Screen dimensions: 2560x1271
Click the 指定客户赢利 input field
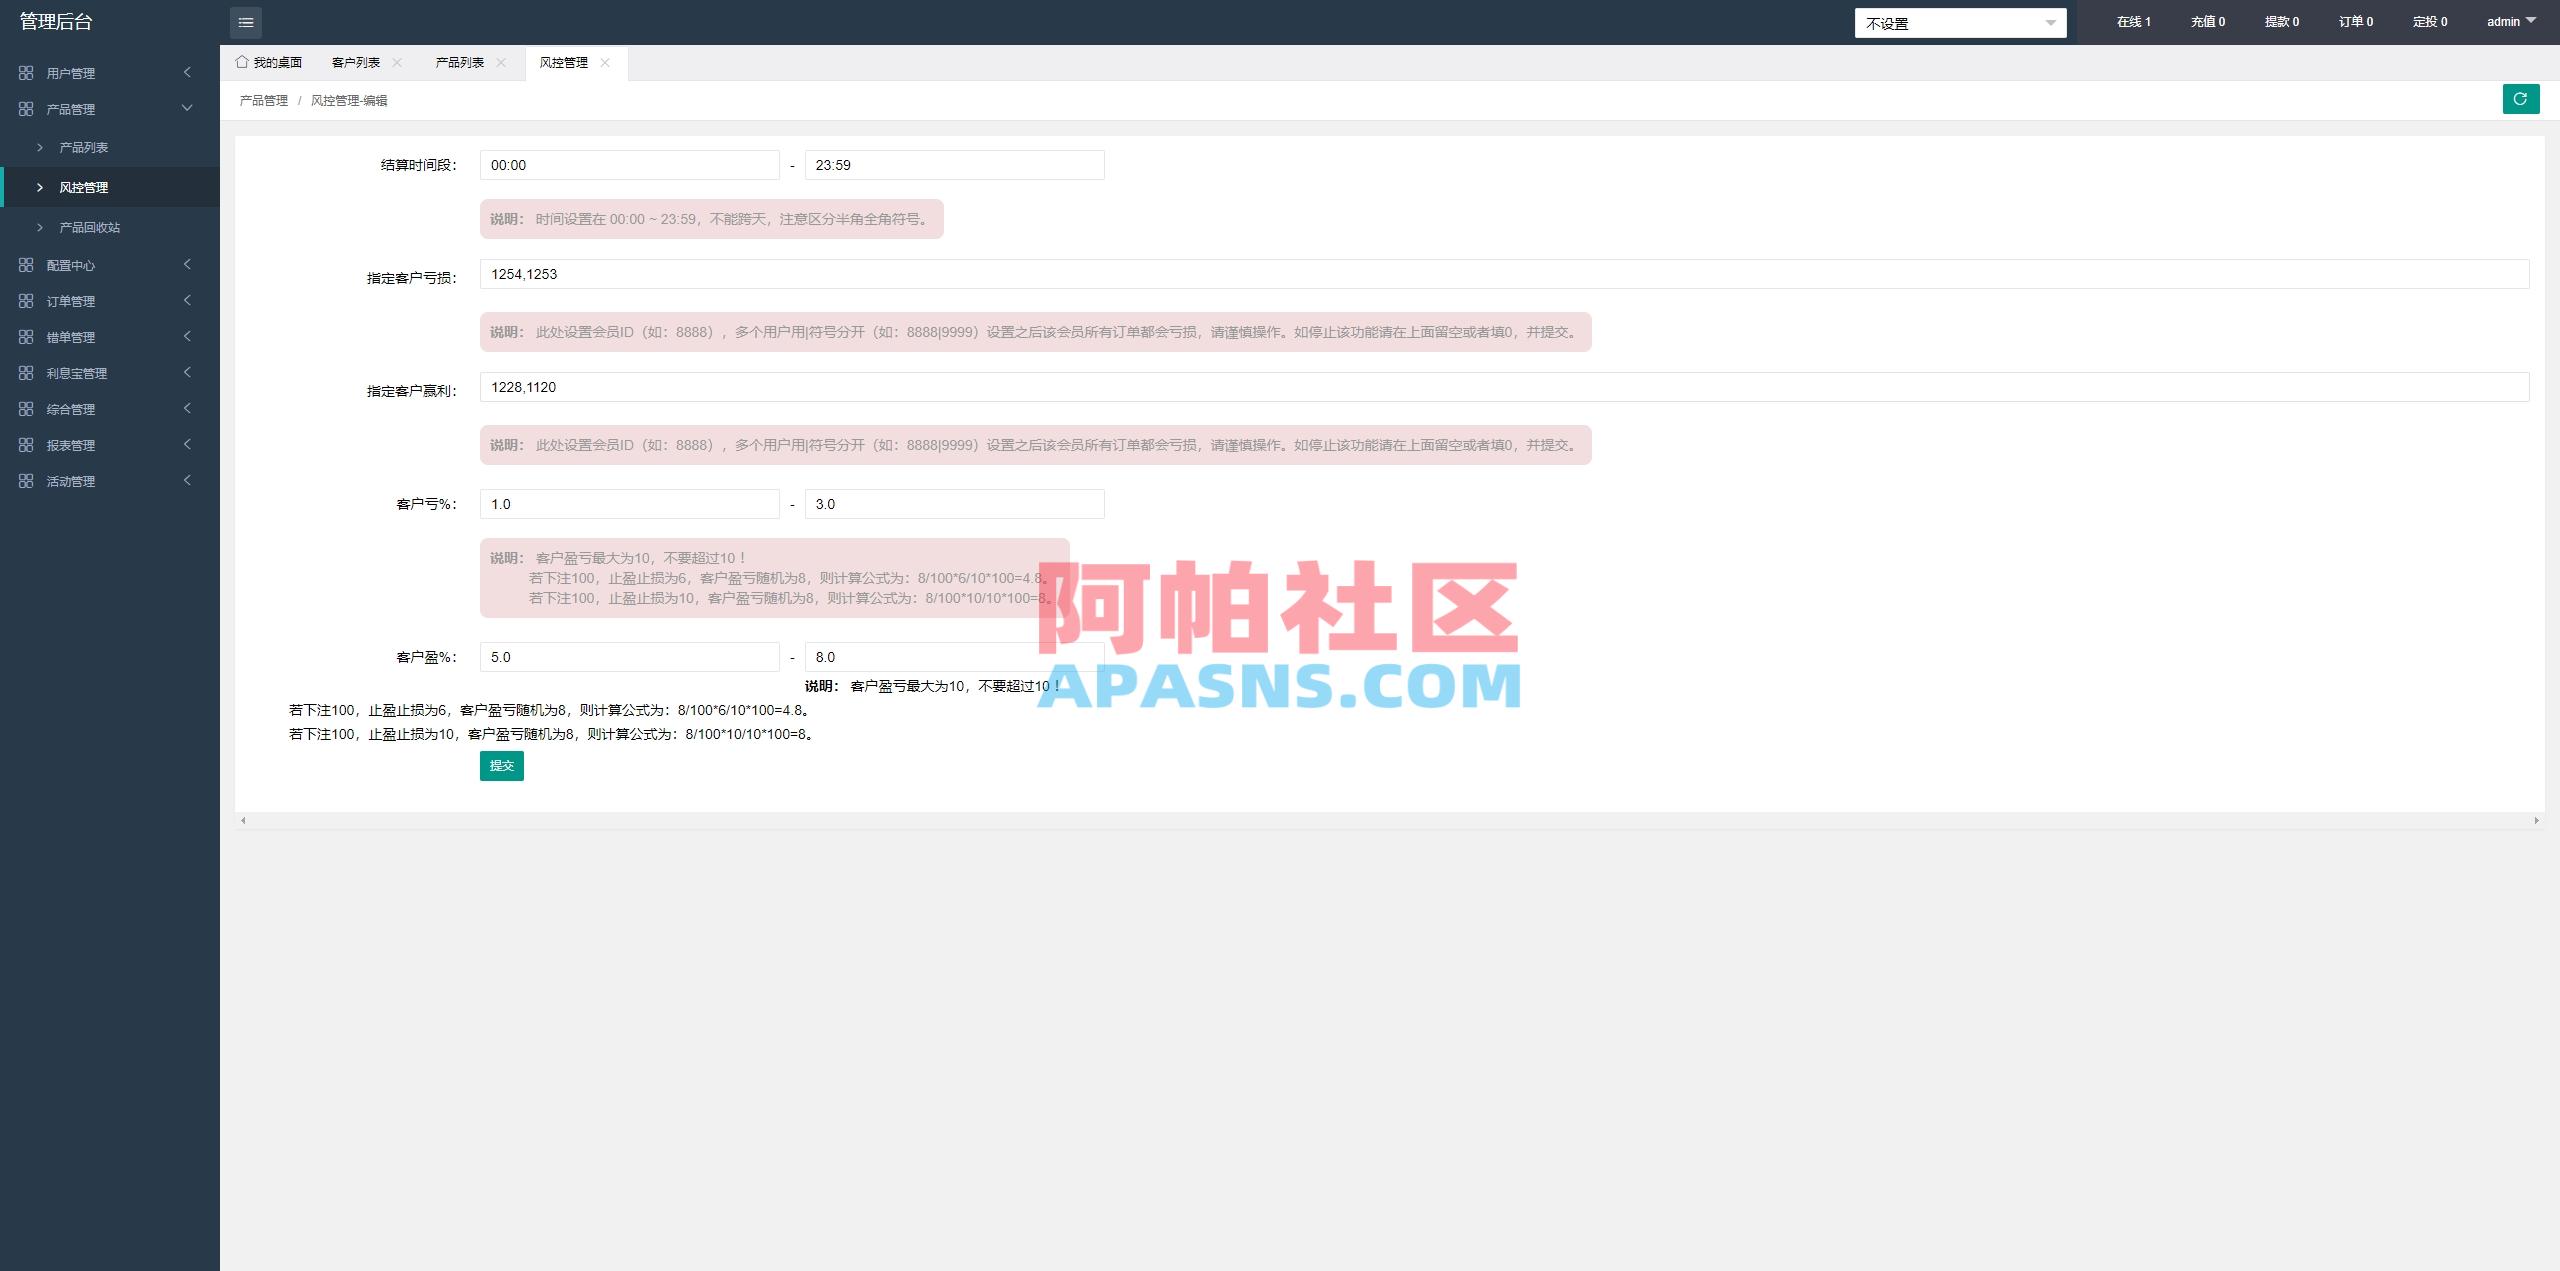point(1505,387)
